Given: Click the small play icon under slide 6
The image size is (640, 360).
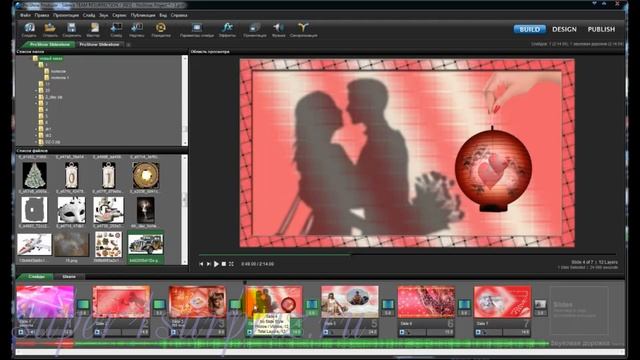Looking at the screenshot, I should (x=402, y=332).
